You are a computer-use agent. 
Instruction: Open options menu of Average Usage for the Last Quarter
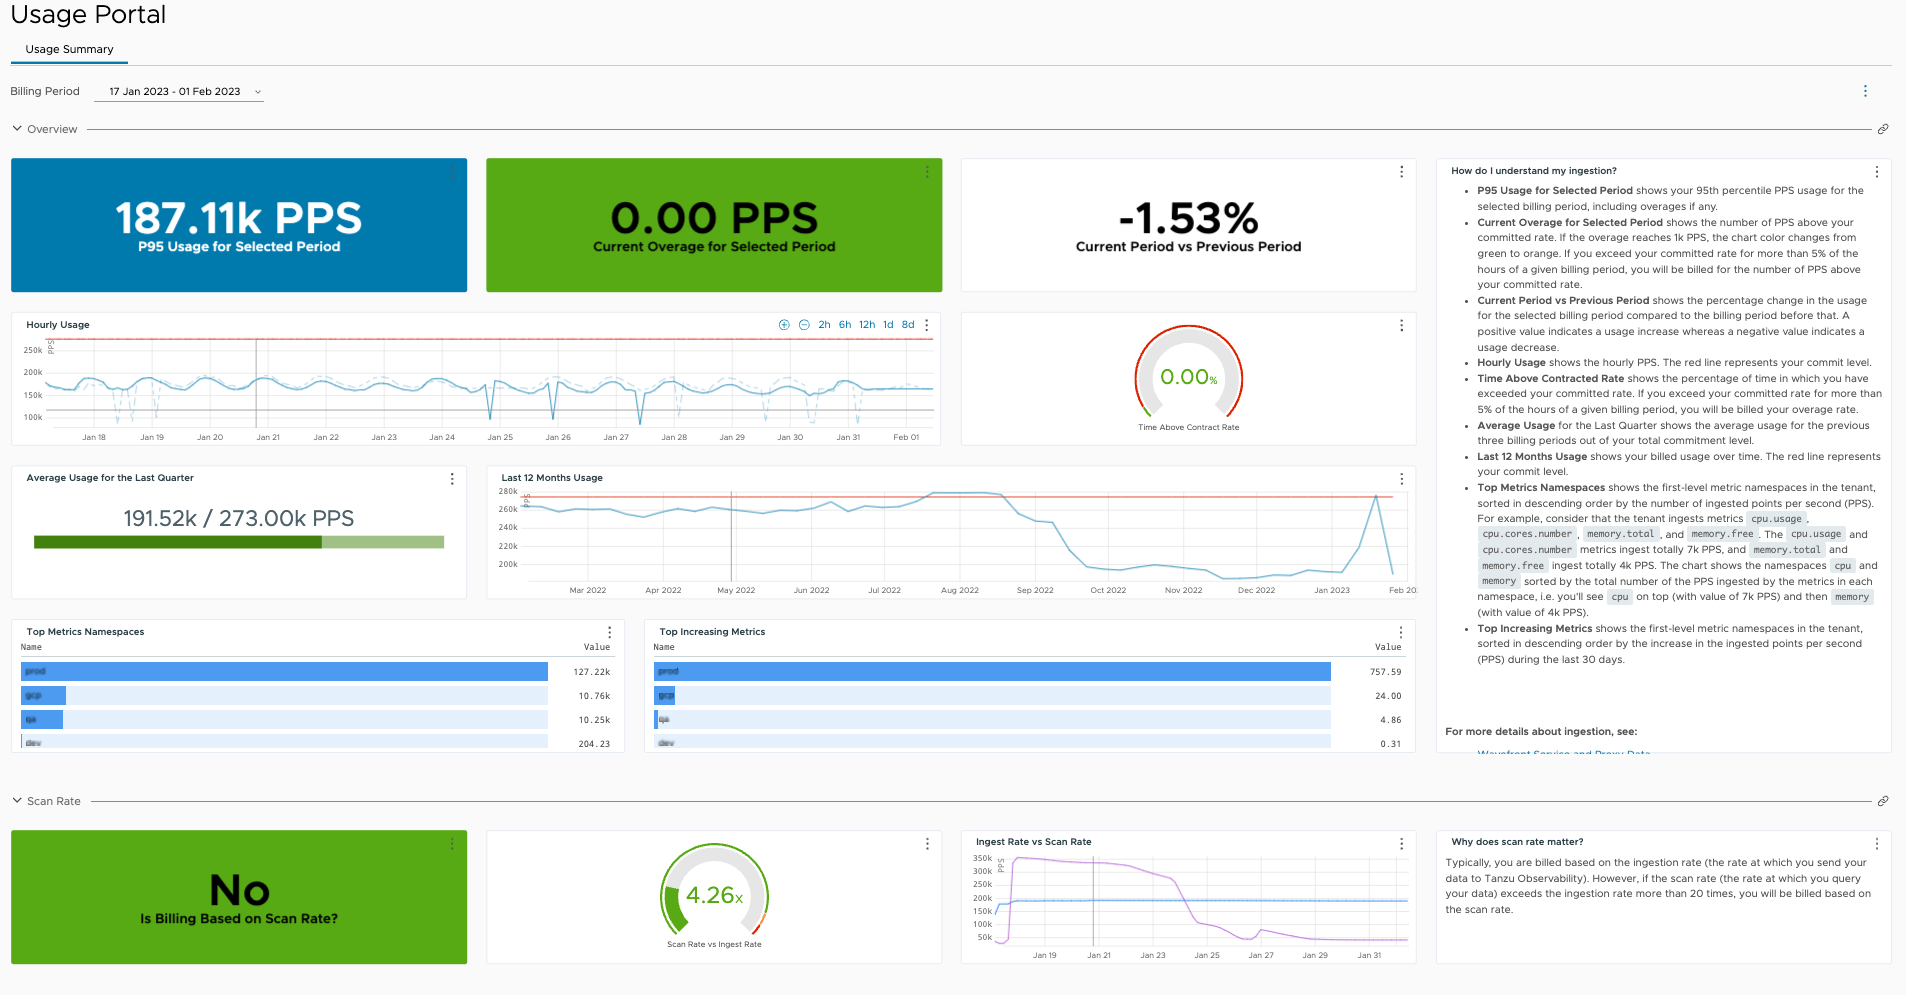(452, 479)
